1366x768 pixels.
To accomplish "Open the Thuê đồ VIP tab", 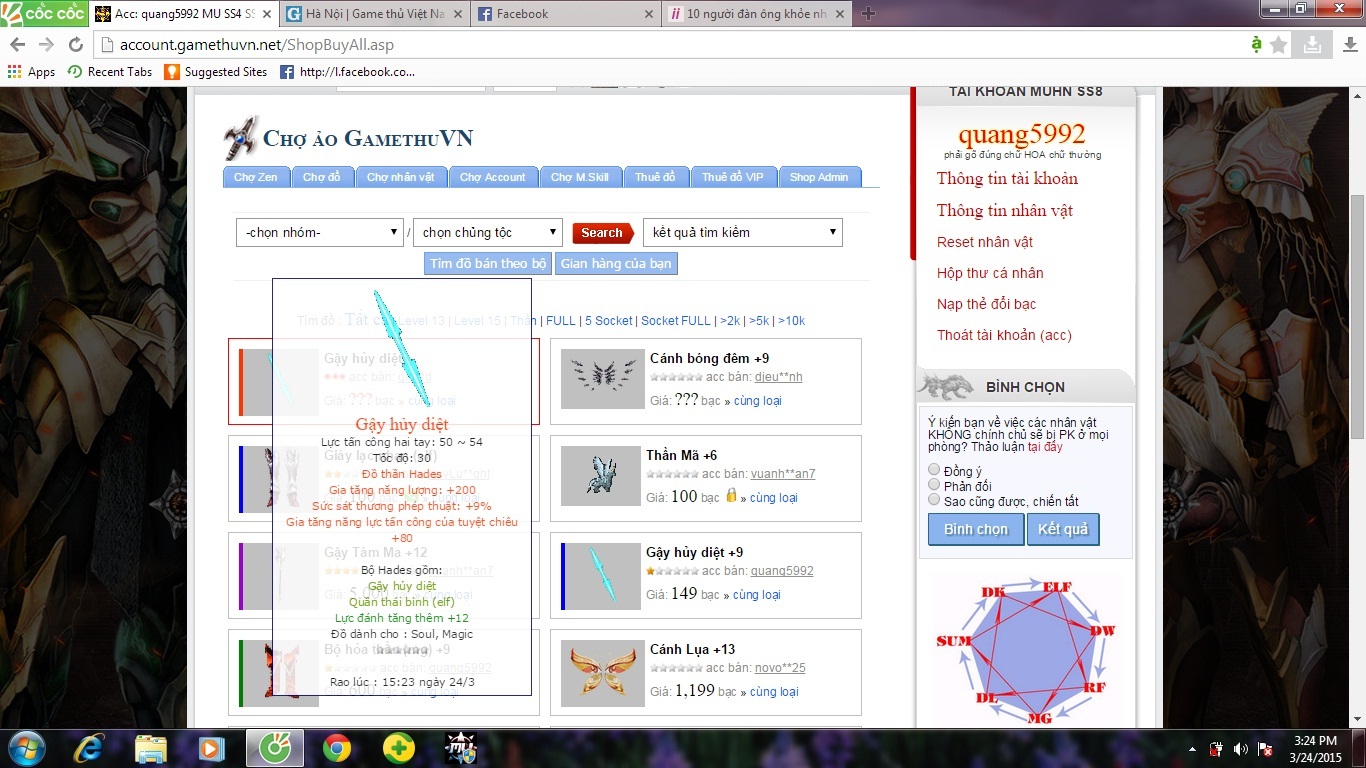I will pyautogui.click(x=732, y=177).
